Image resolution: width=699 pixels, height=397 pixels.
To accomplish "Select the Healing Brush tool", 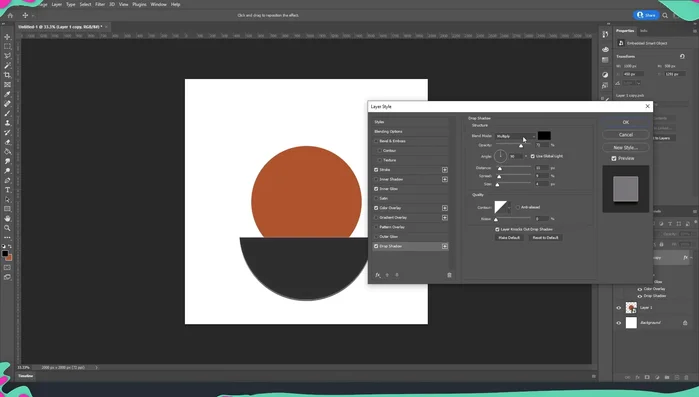I will click(x=7, y=104).
